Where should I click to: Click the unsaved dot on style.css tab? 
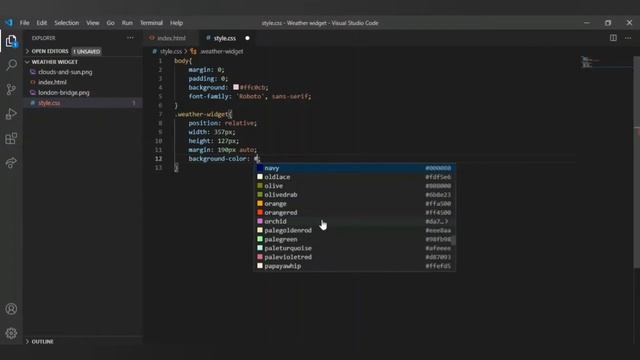[247, 38]
